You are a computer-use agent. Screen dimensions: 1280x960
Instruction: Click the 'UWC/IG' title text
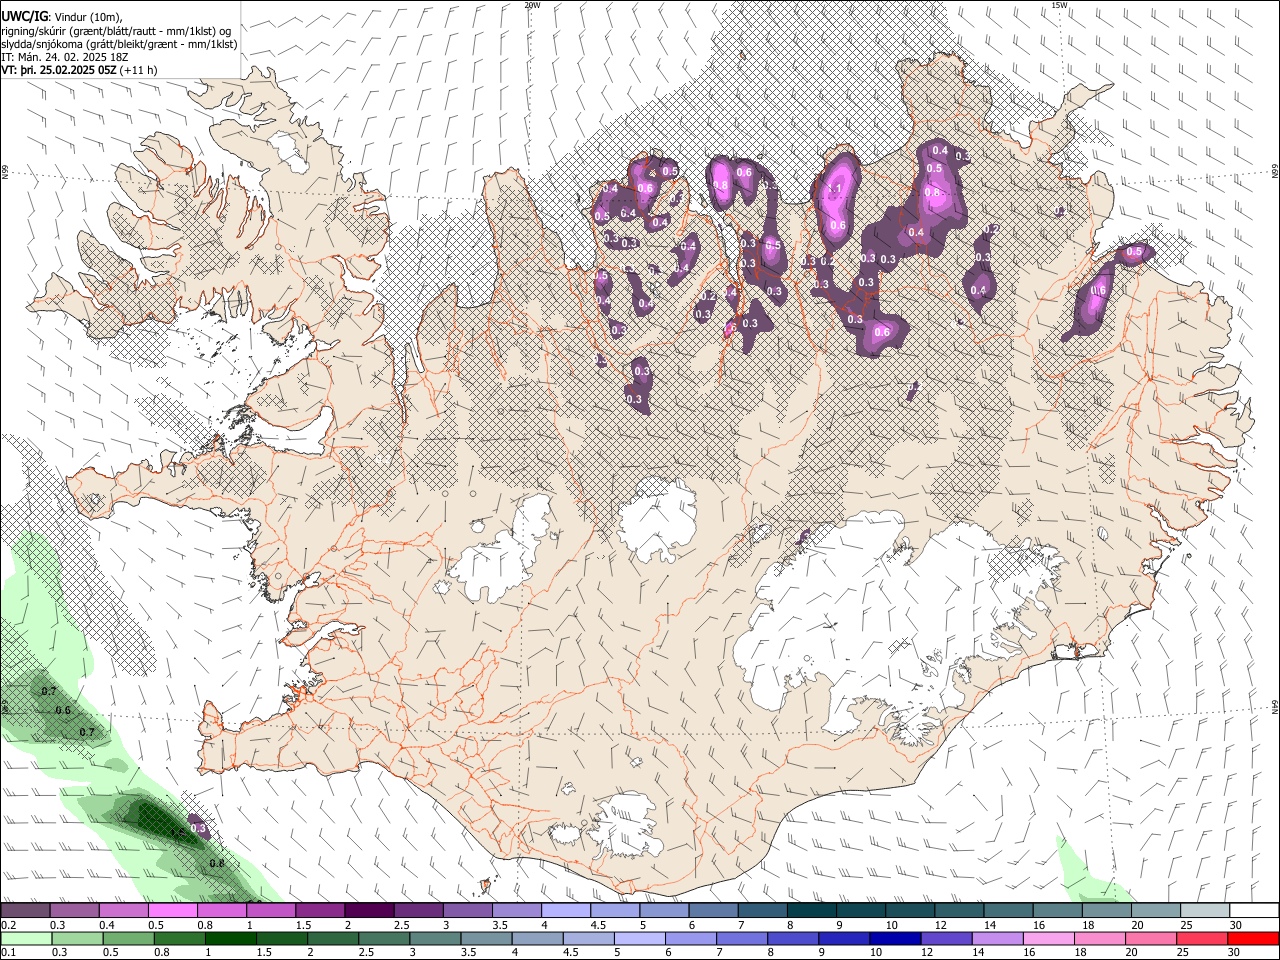(24, 16)
